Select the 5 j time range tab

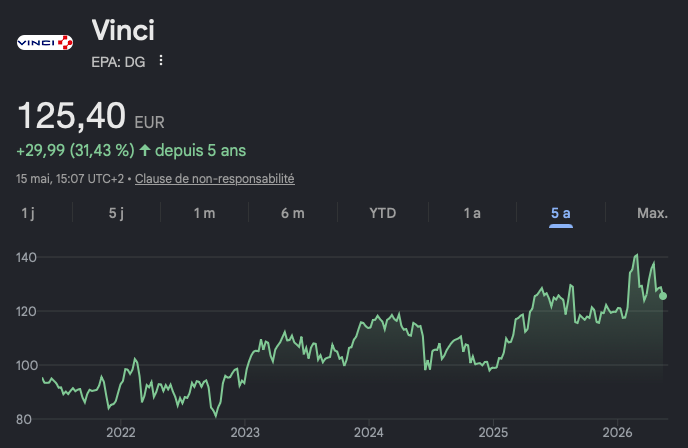(x=116, y=213)
